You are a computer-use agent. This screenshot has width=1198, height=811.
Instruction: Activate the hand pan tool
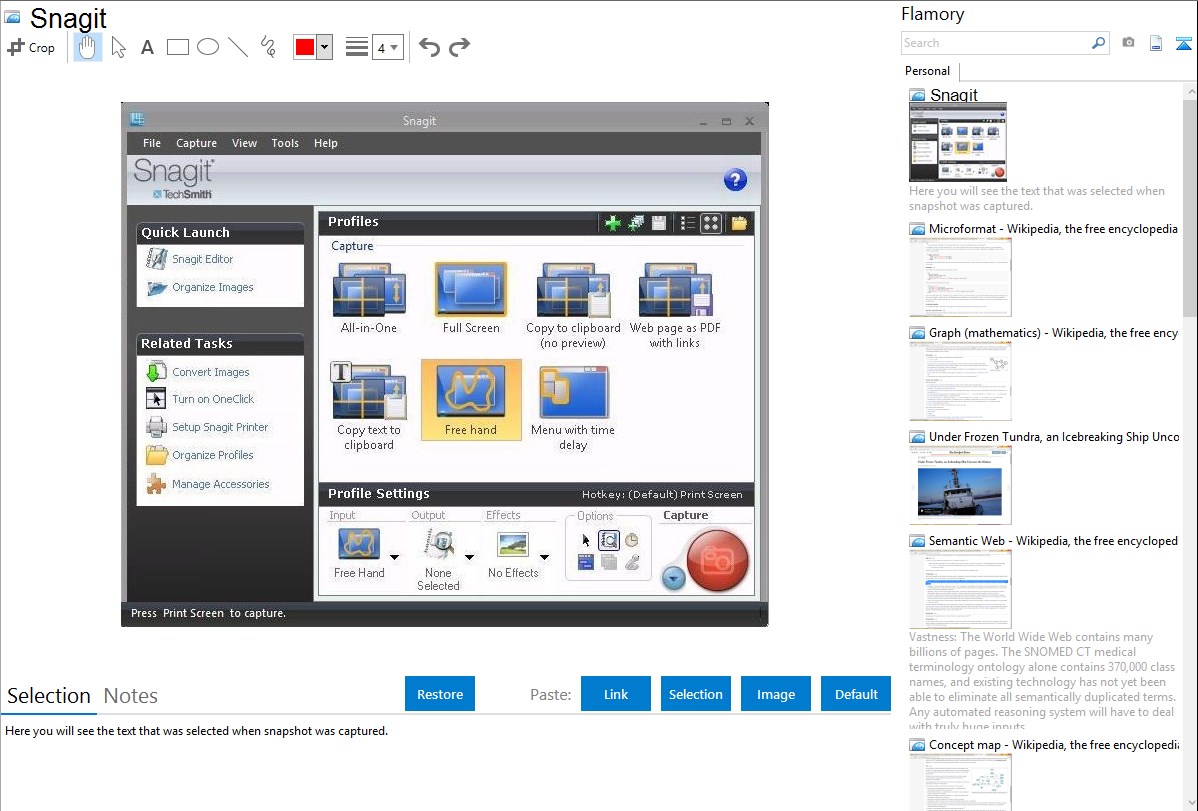[88, 47]
